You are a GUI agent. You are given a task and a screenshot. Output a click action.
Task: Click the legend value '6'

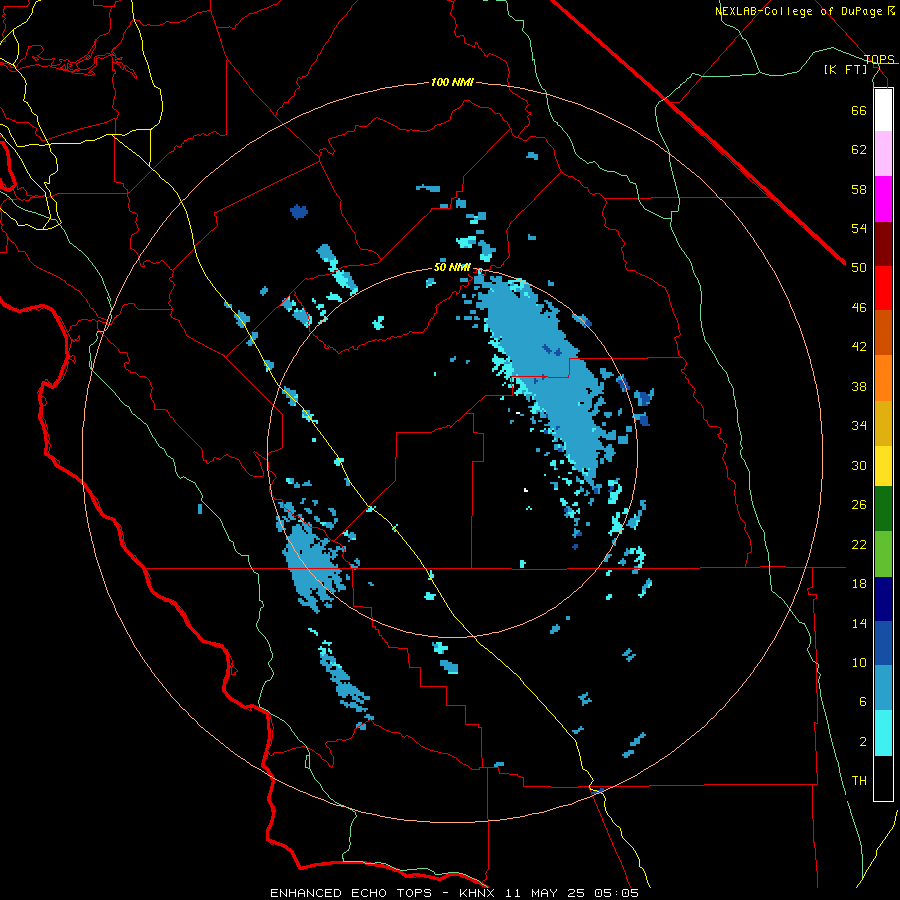click(863, 702)
